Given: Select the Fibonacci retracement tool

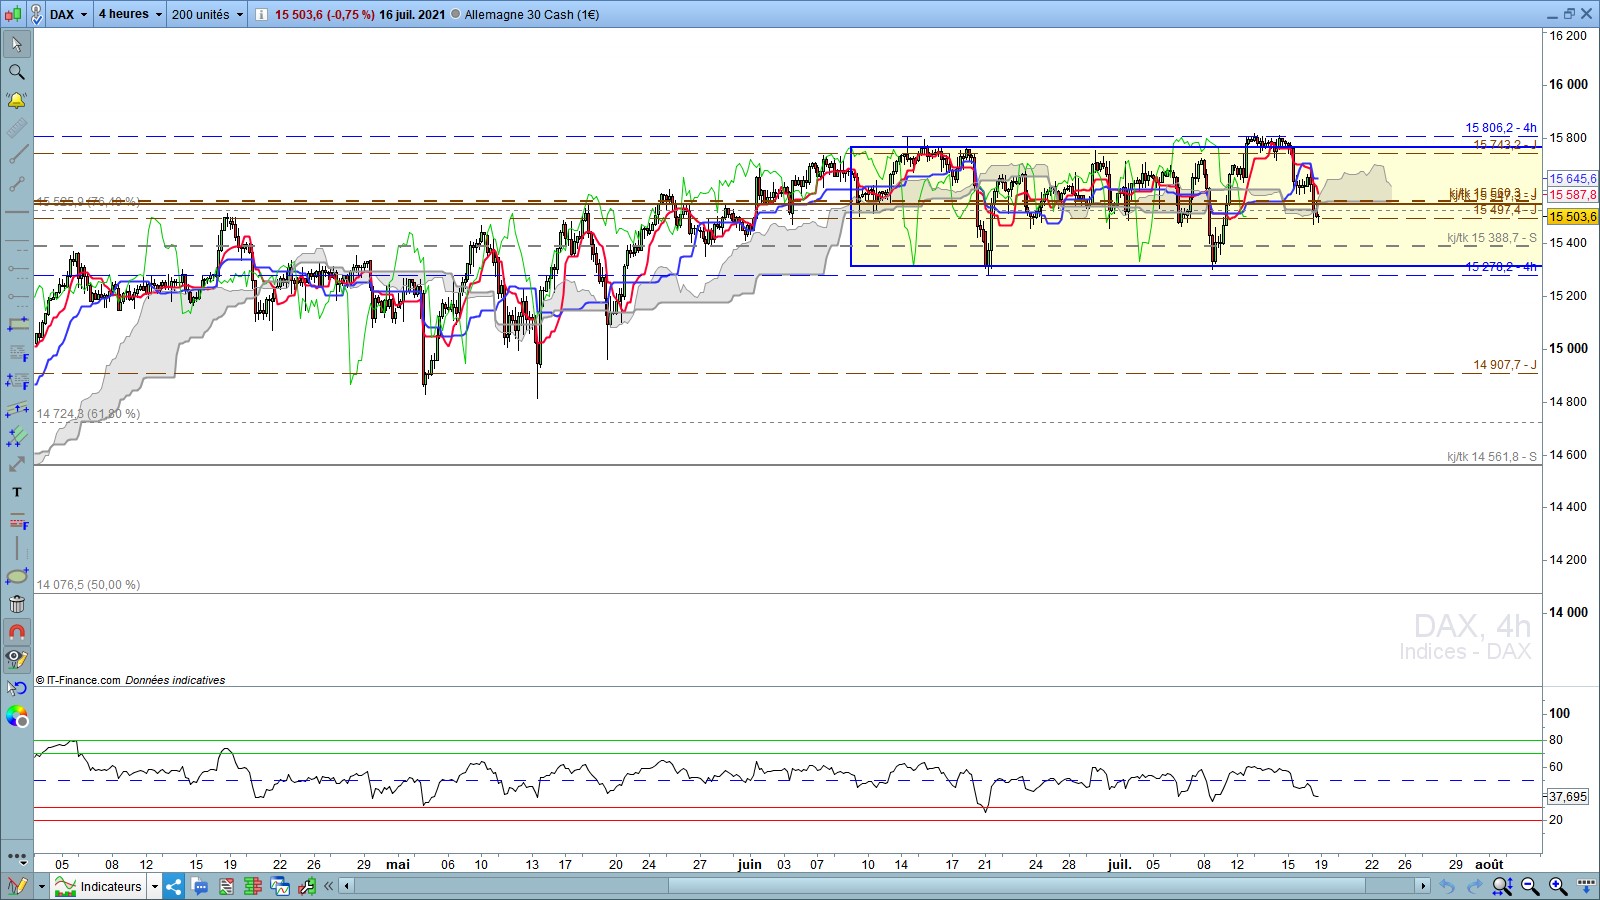Looking at the screenshot, I should point(17,352).
